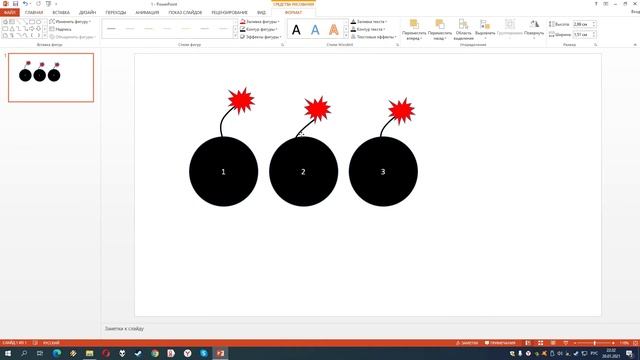Apply the orange outlined WordArt style A
This screenshot has width=640, height=360.
[334, 29]
